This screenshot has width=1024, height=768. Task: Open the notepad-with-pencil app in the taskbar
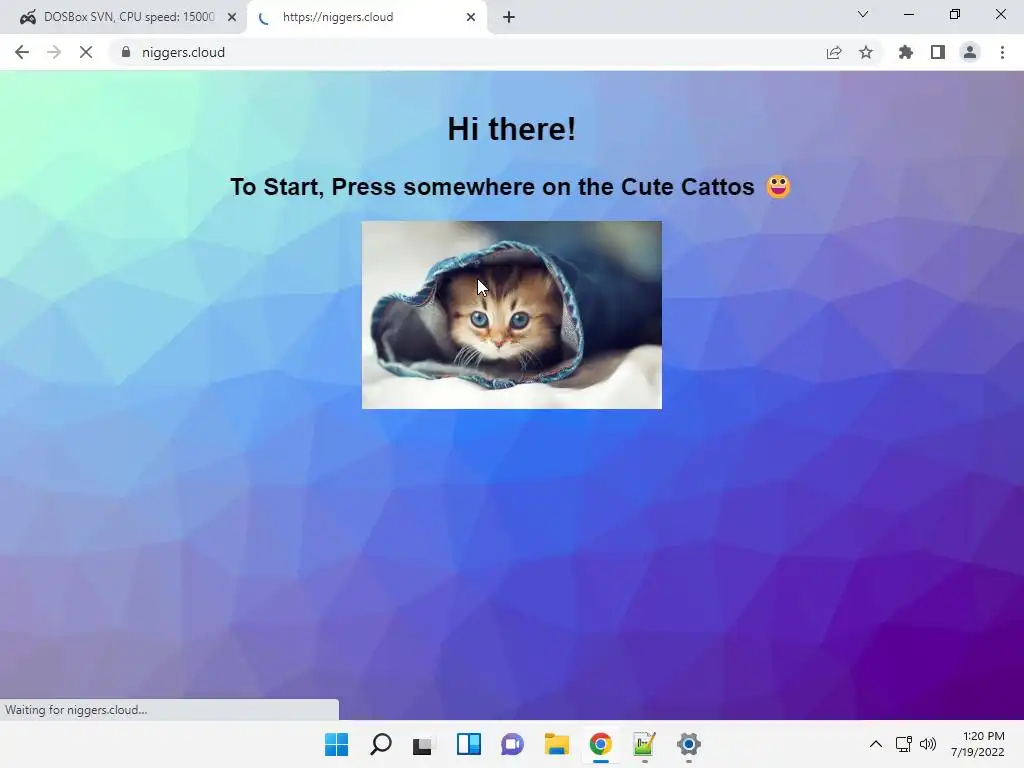(x=644, y=744)
